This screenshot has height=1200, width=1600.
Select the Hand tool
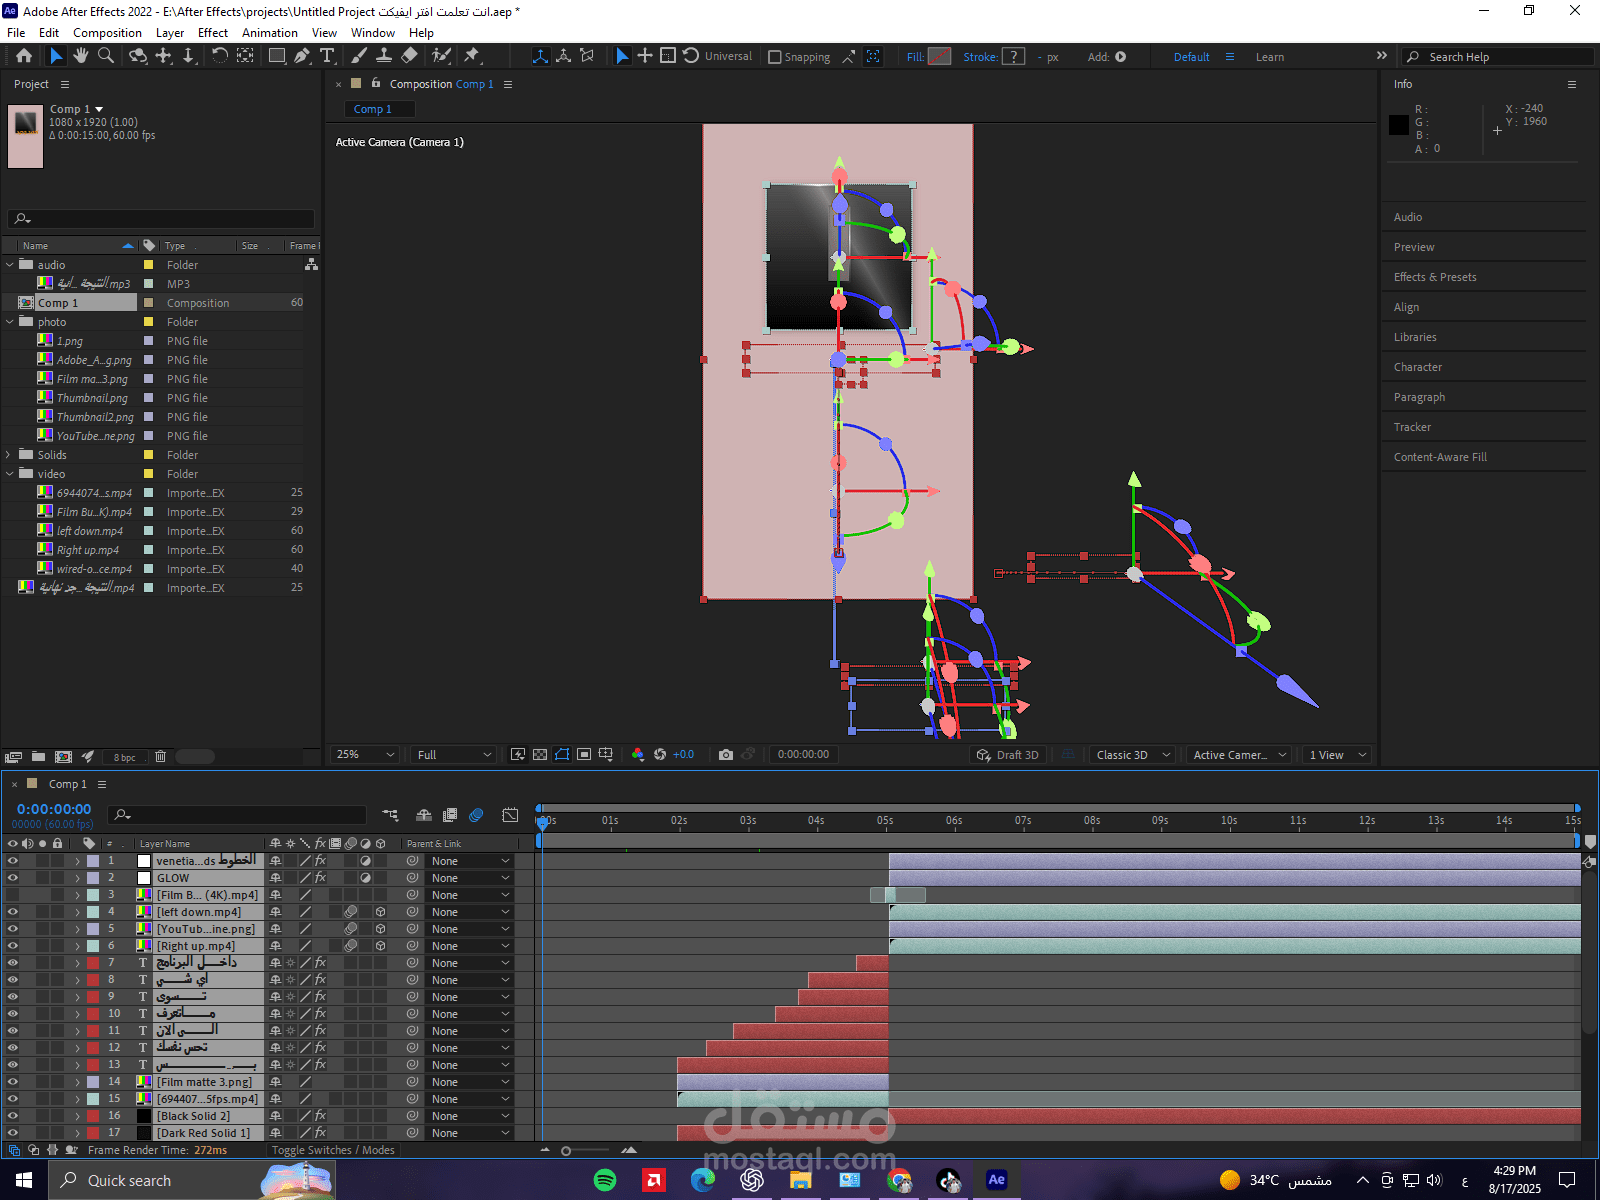coord(81,56)
